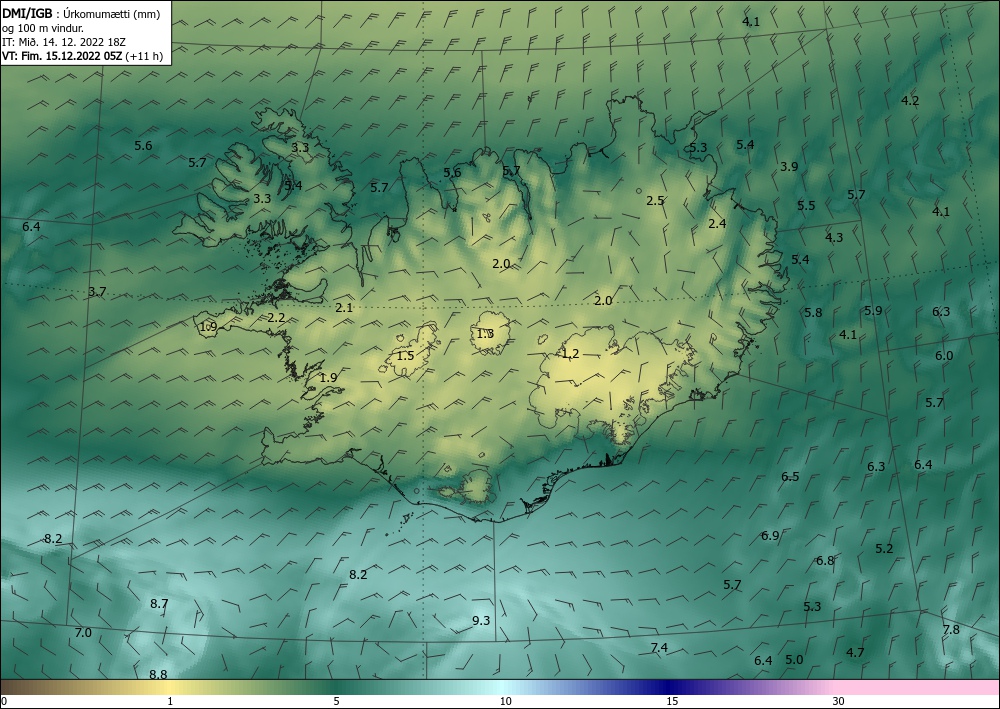Click the map value '5.8'
The height and width of the screenshot is (709, 1000).
tap(813, 312)
